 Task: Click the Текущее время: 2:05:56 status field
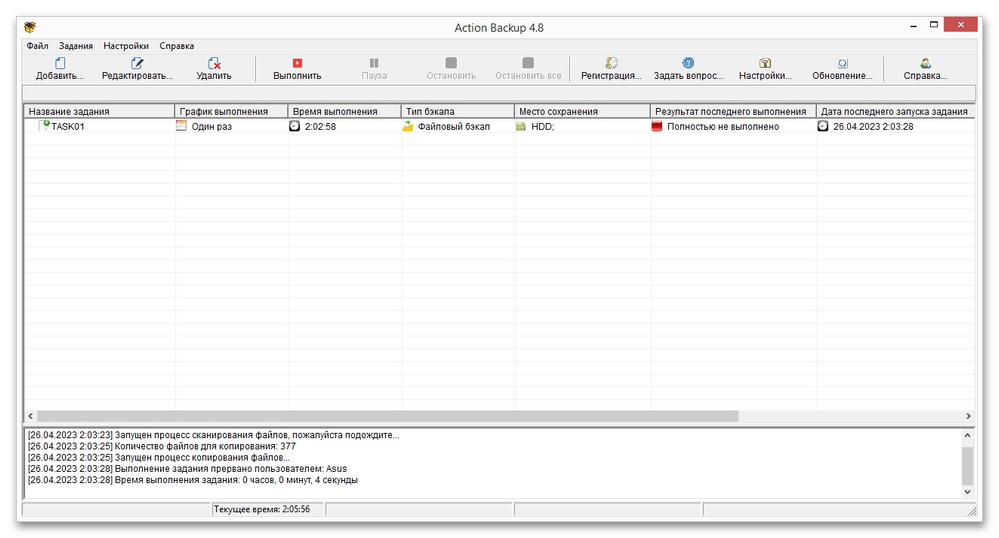(268, 509)
